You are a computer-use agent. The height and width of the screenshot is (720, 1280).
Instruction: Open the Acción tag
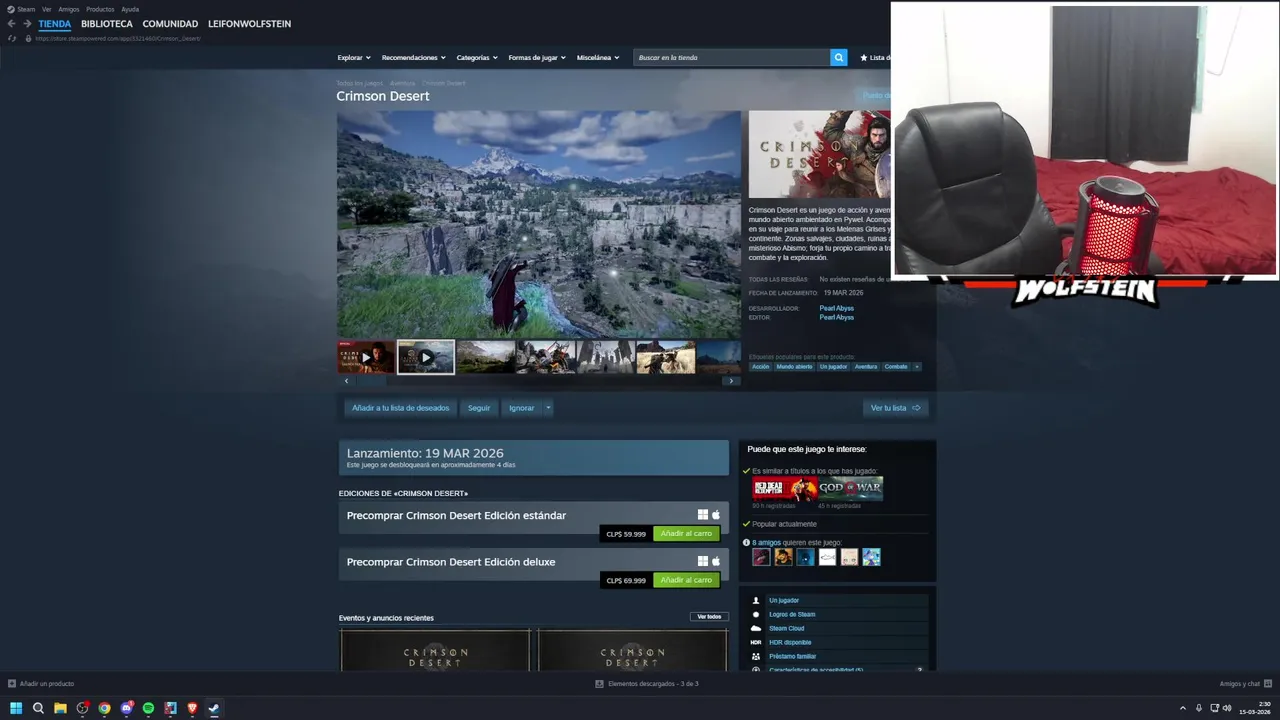point(761,367)
